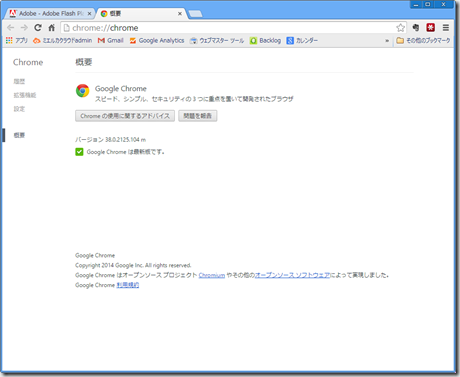The height and width of the screenshot is (377, 460).
Task: Click the Chrome の使用に関するアドバイス button
Action: tap(125, 116)
